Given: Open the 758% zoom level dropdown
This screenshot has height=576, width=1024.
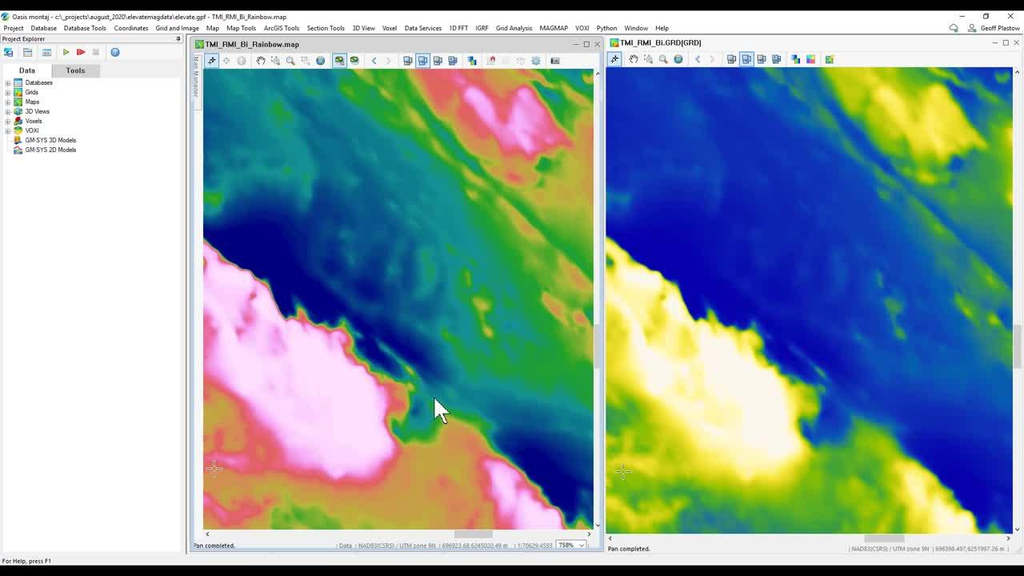Looking at the screenshot, I should (581, 545).
